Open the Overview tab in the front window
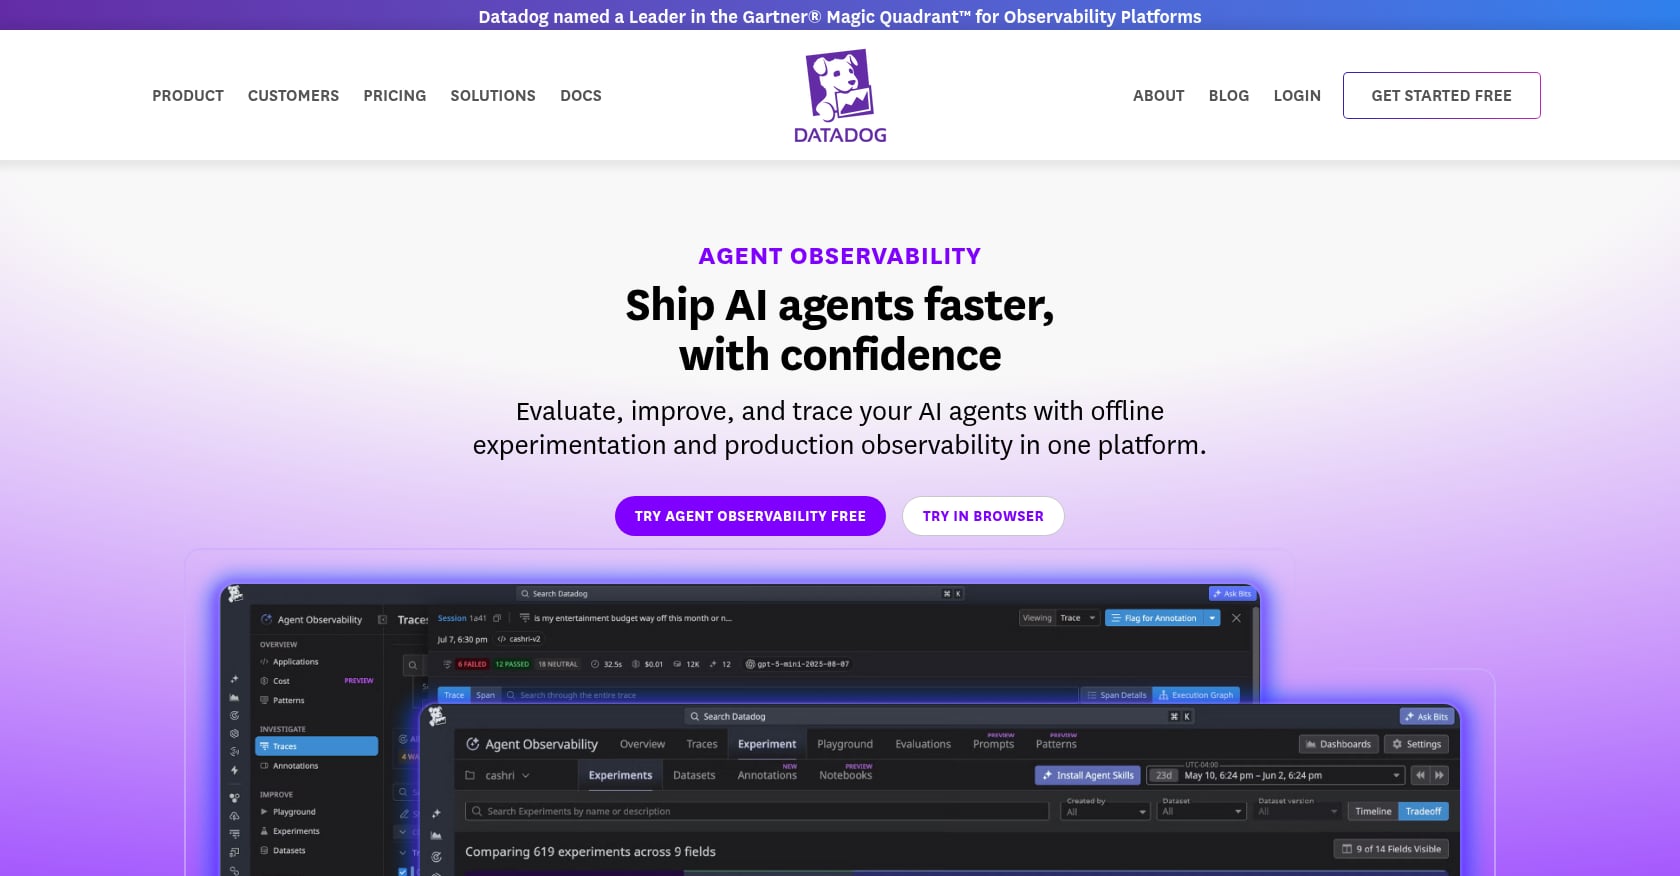Viewport: 1680px width, 876px height. [642, 744]
